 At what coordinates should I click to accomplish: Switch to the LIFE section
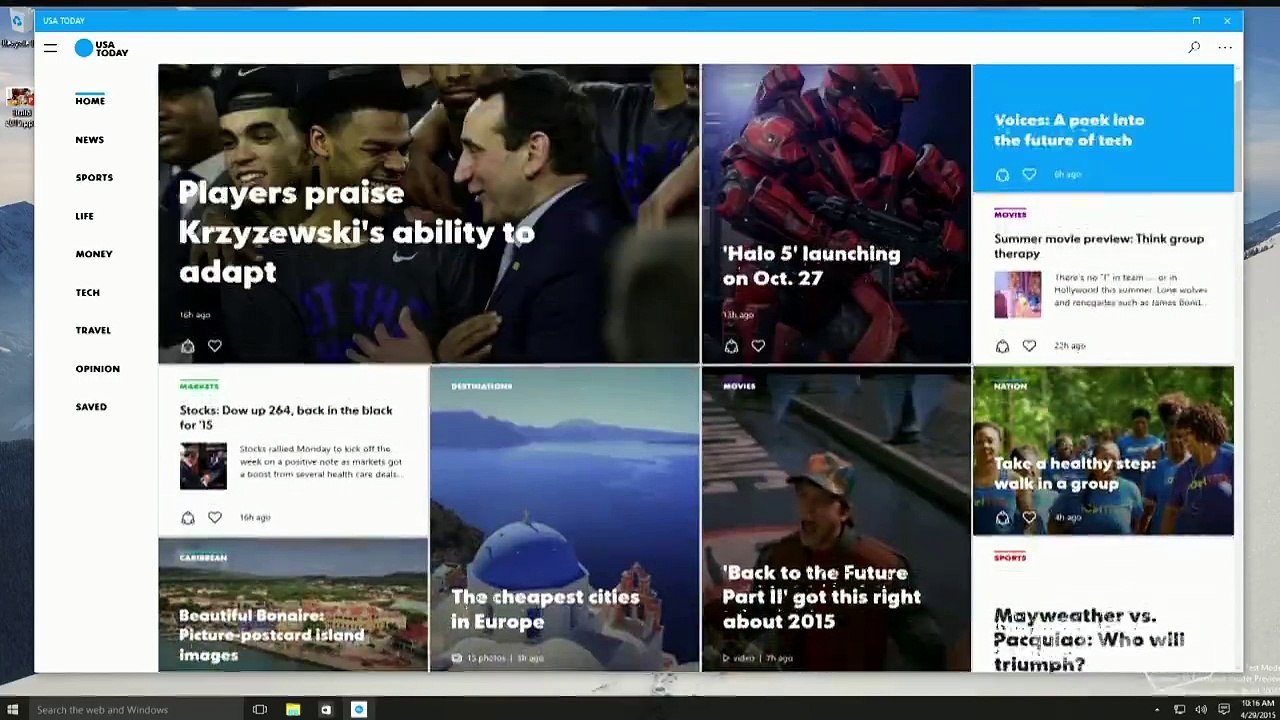84,216
